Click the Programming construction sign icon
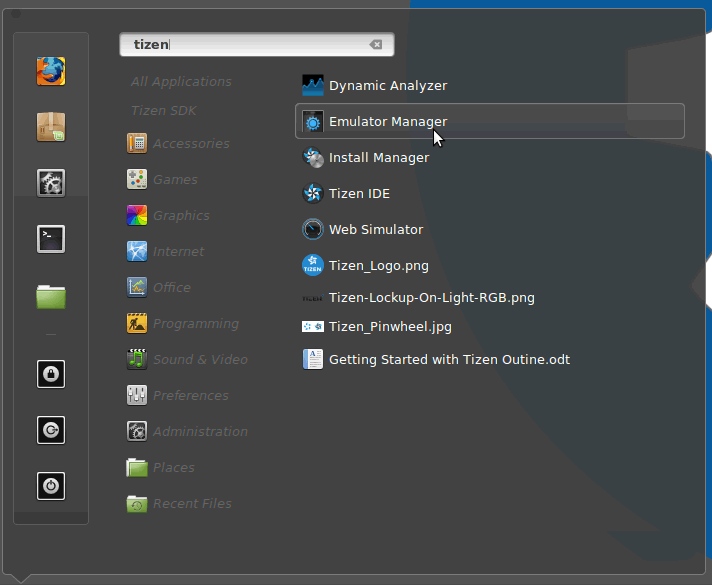Image resolution: width=712 pixels, height=585 pixels. (x=137, y=323)
